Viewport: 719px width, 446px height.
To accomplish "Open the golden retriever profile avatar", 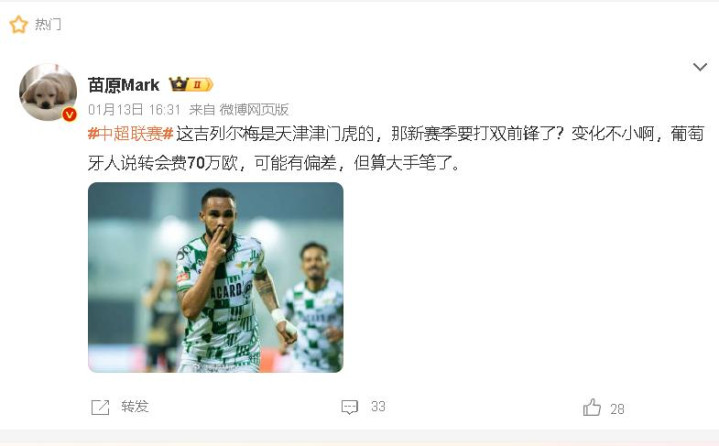I will (48, 92).
